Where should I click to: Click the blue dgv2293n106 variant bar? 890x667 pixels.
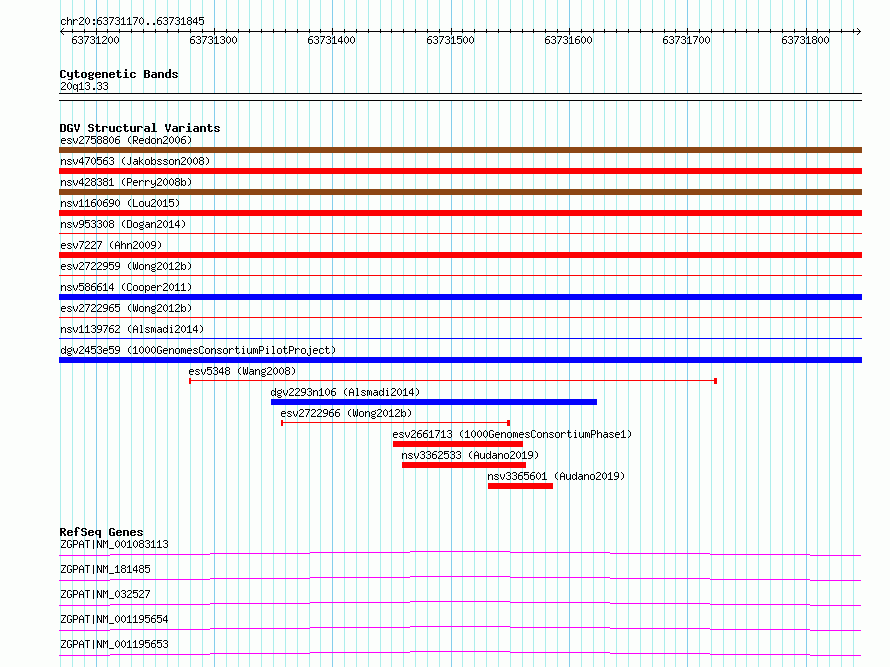(x=434, y=402)
